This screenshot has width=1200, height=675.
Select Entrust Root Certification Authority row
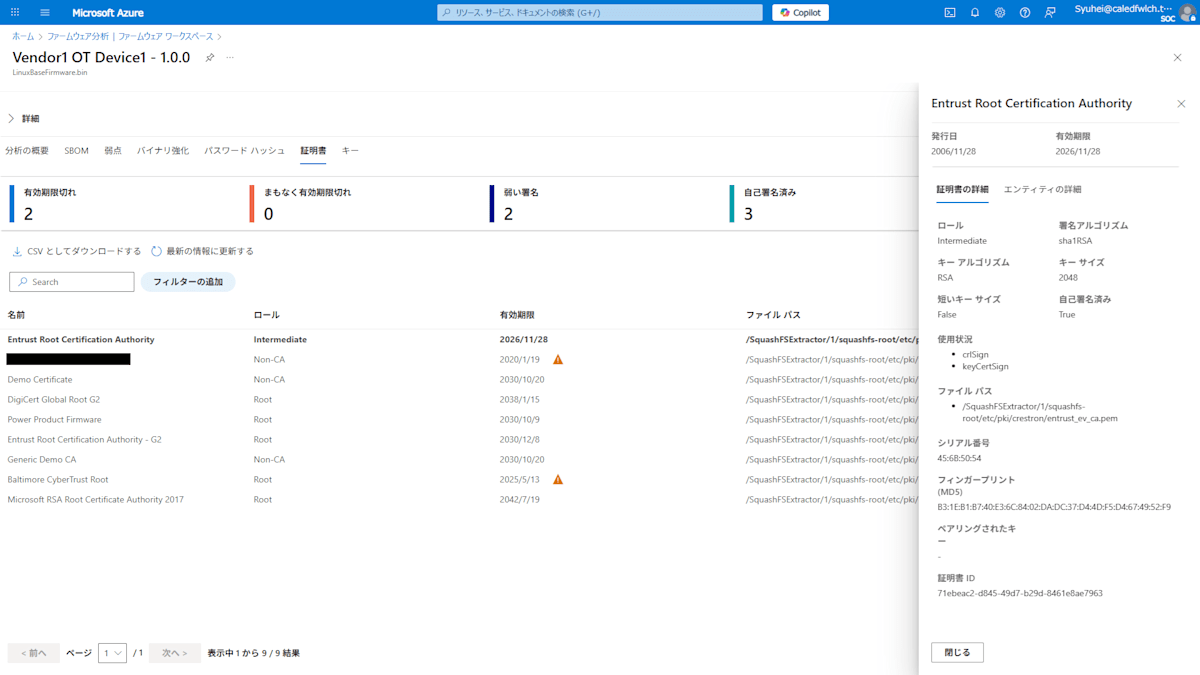[460, 340]
